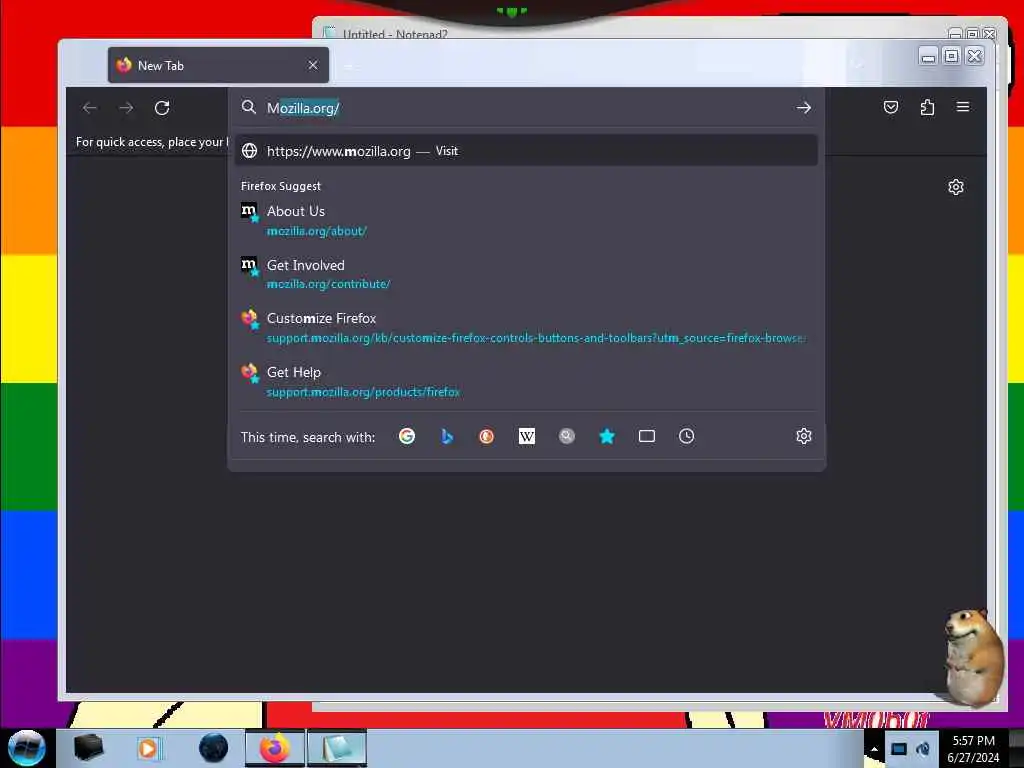The width and height of the screenshot is (1024, 768).
Task: Click the address bar text Mozilla.org/
Action: point(303,108)
